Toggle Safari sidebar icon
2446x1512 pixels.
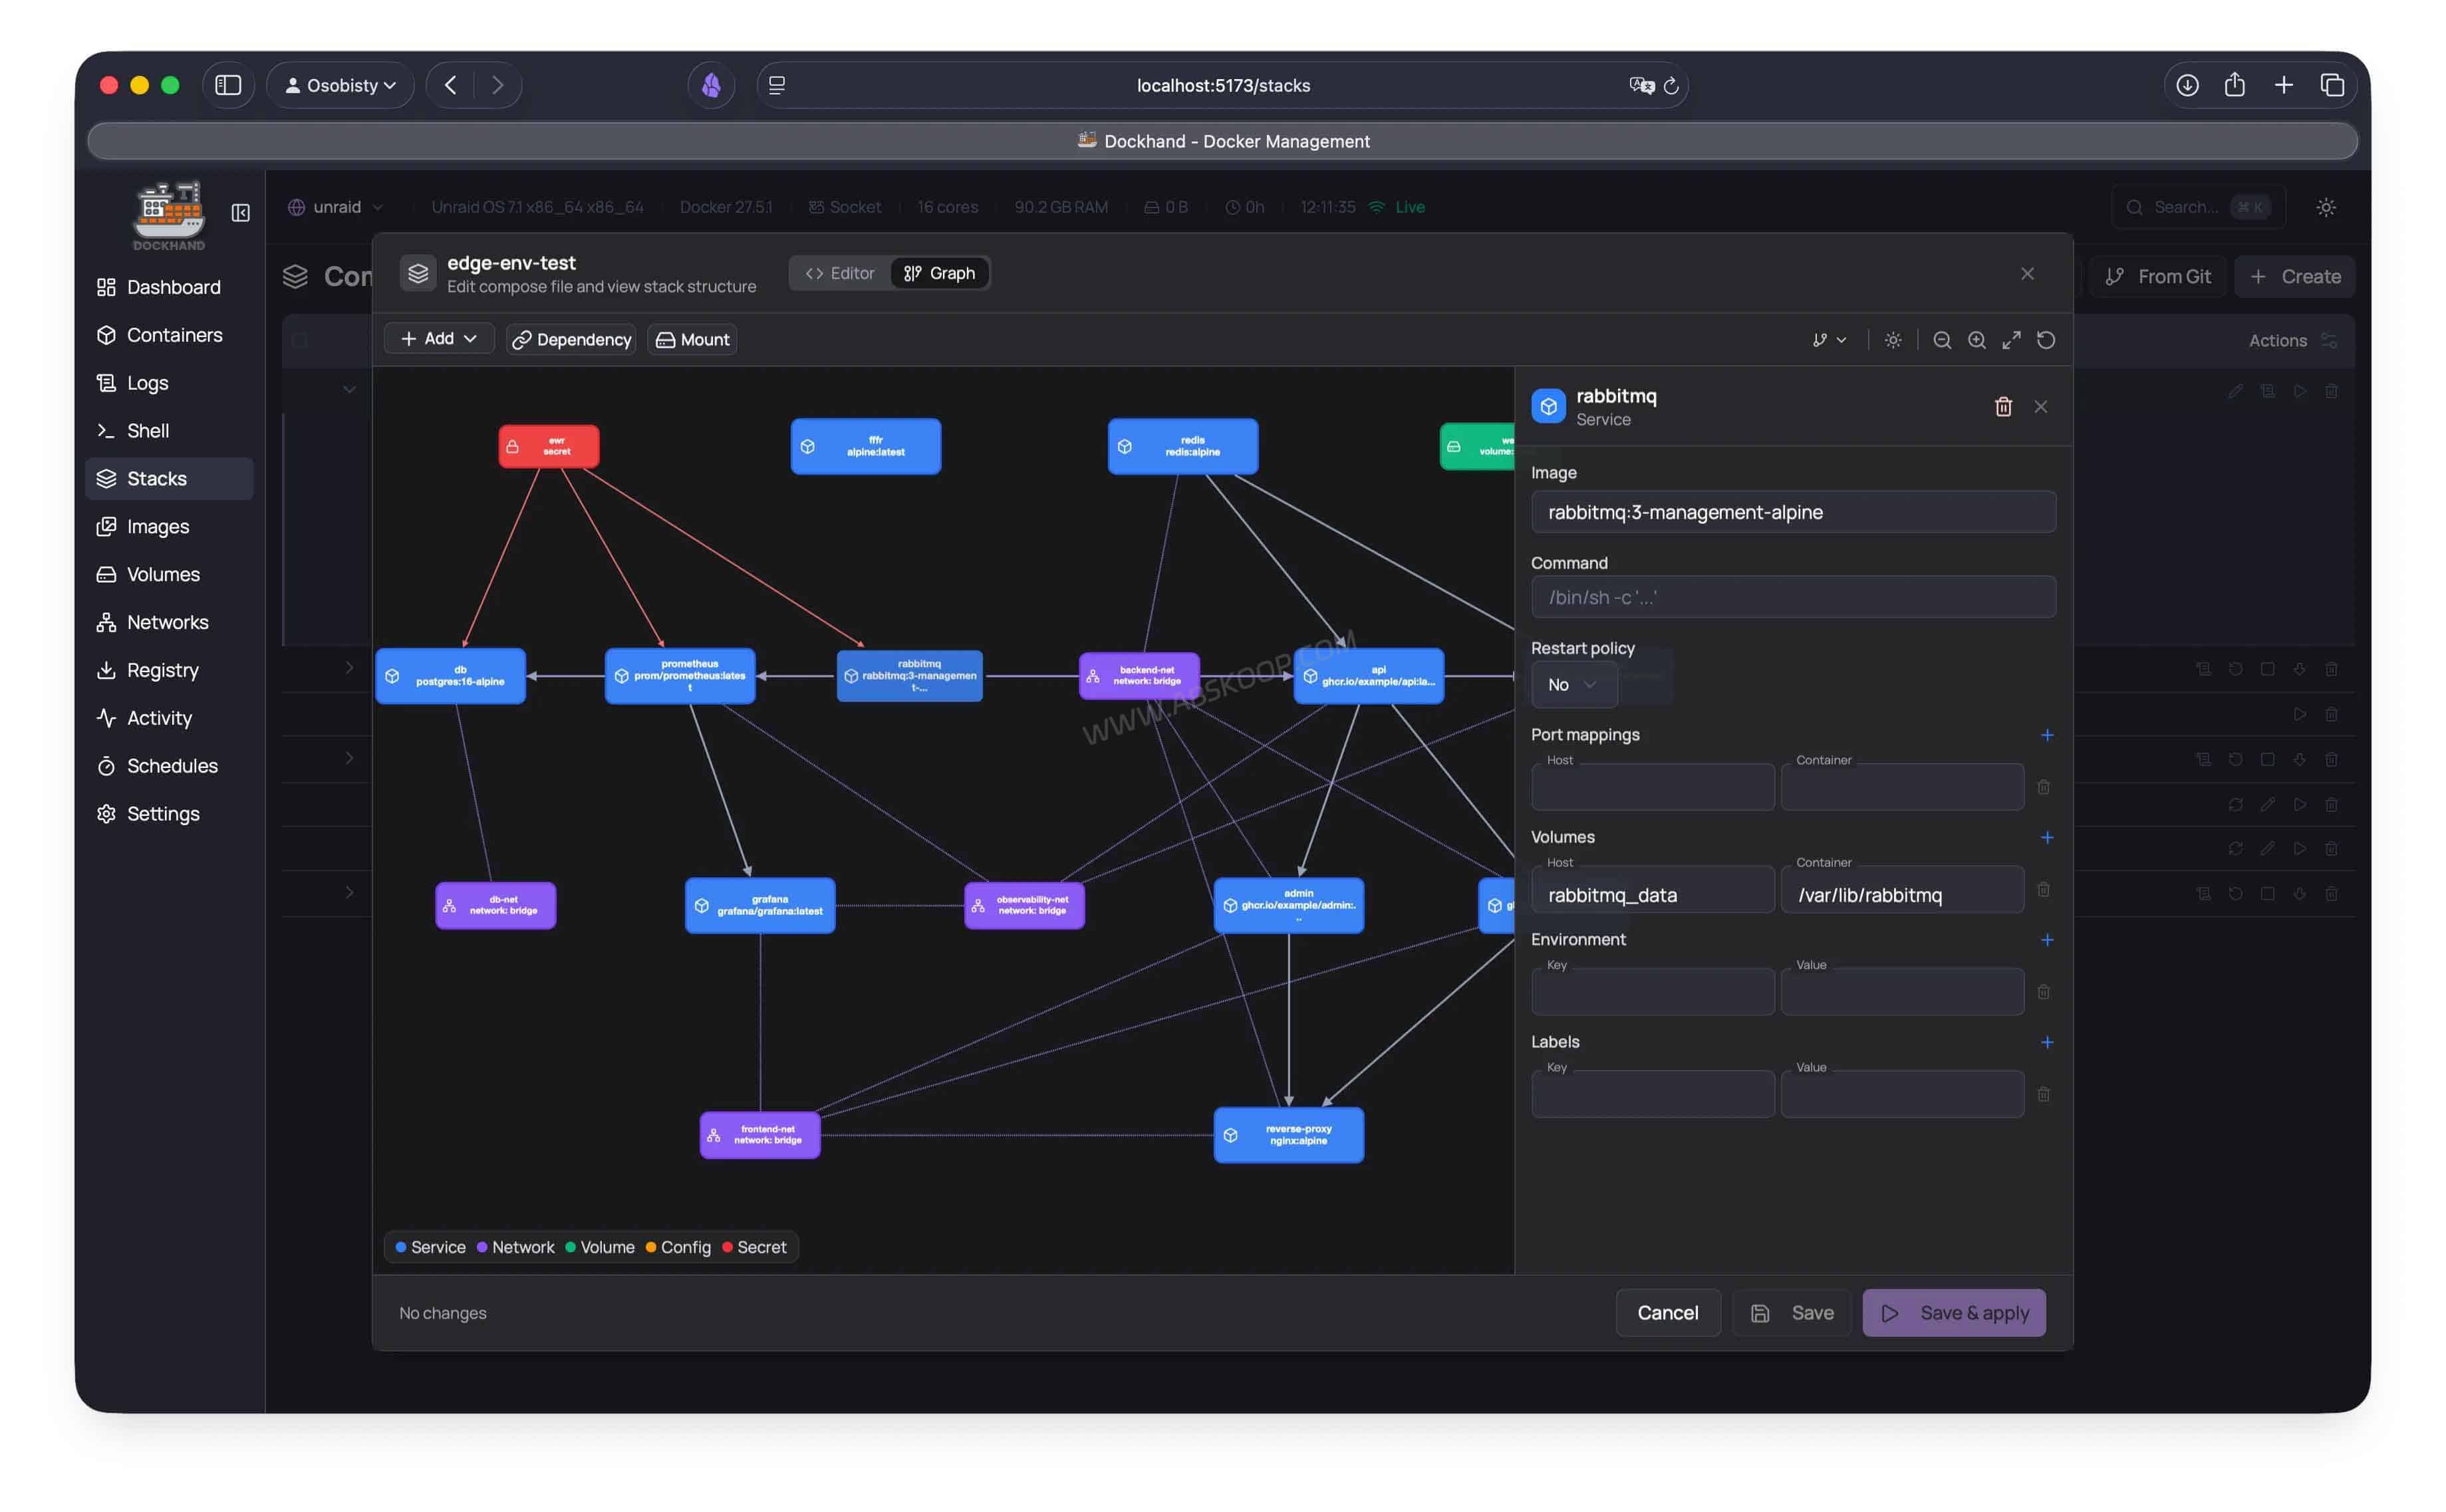coord(228,85)
